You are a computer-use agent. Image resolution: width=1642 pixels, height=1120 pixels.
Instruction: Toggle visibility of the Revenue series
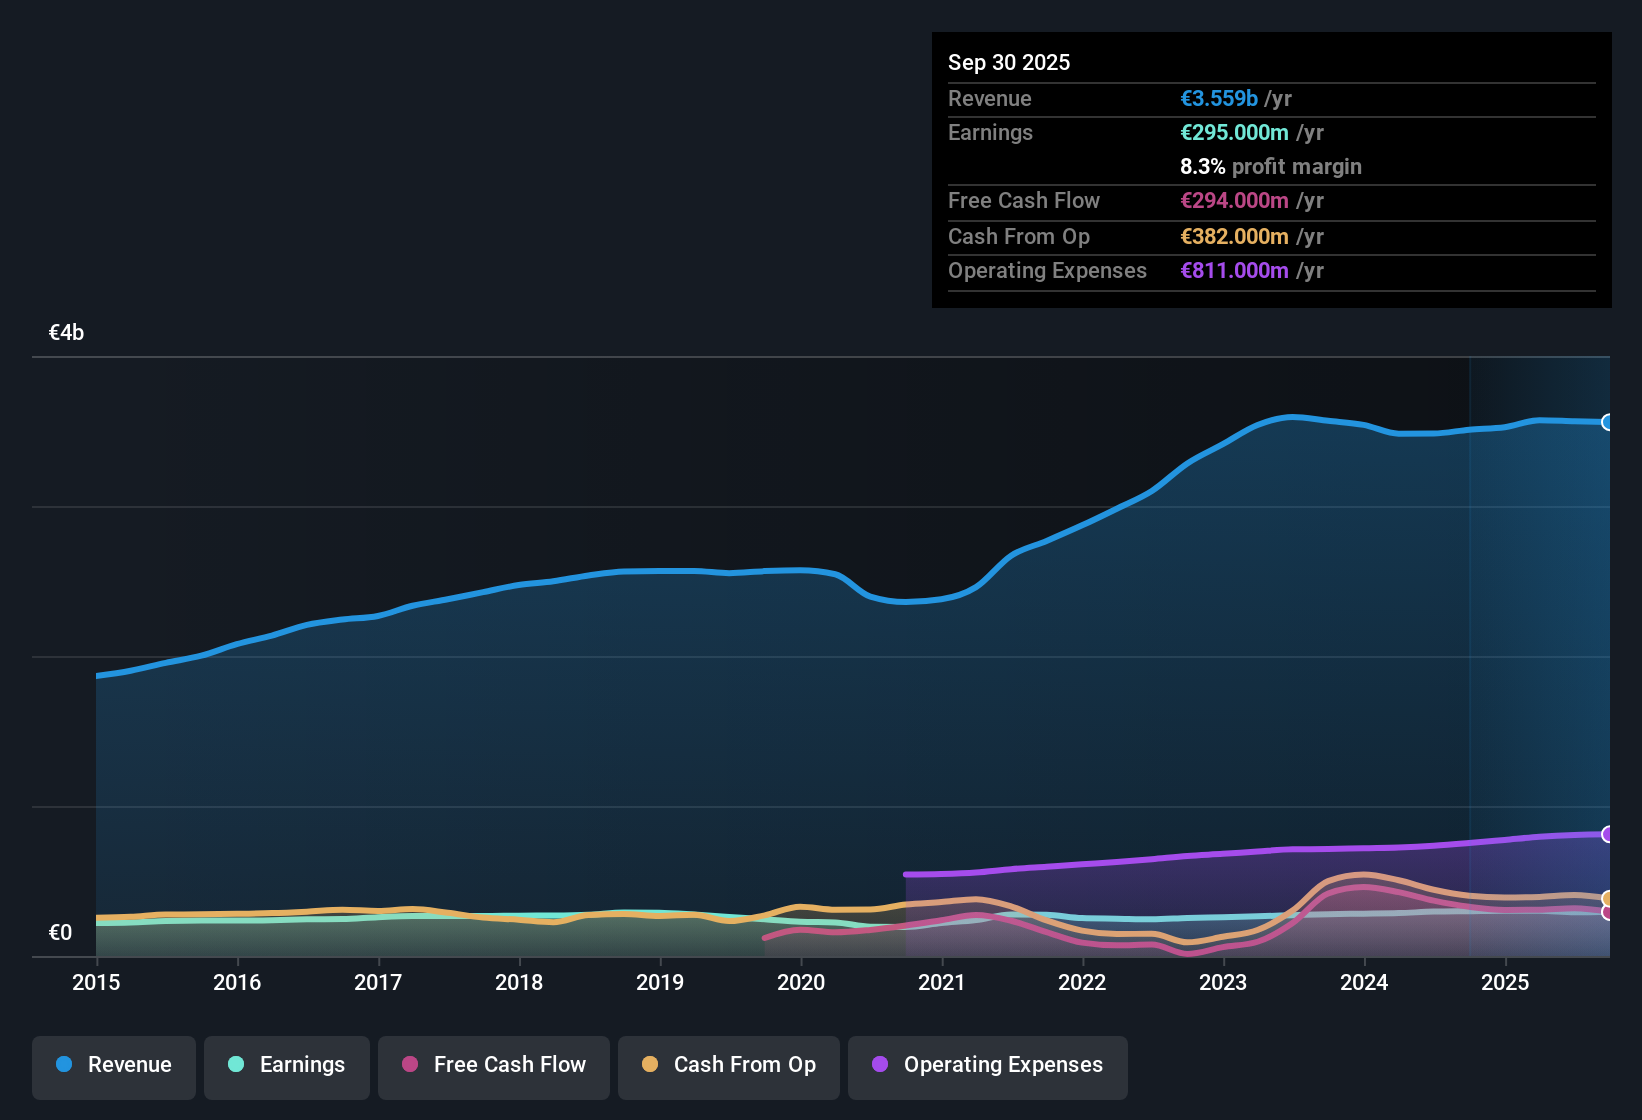coord(113,1065)
